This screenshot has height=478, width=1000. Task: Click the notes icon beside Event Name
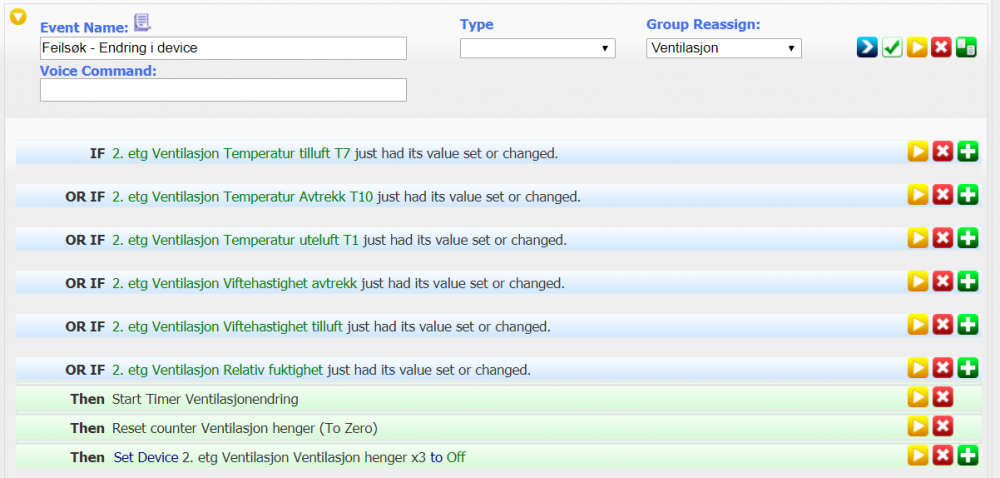[x=142, y=23]
